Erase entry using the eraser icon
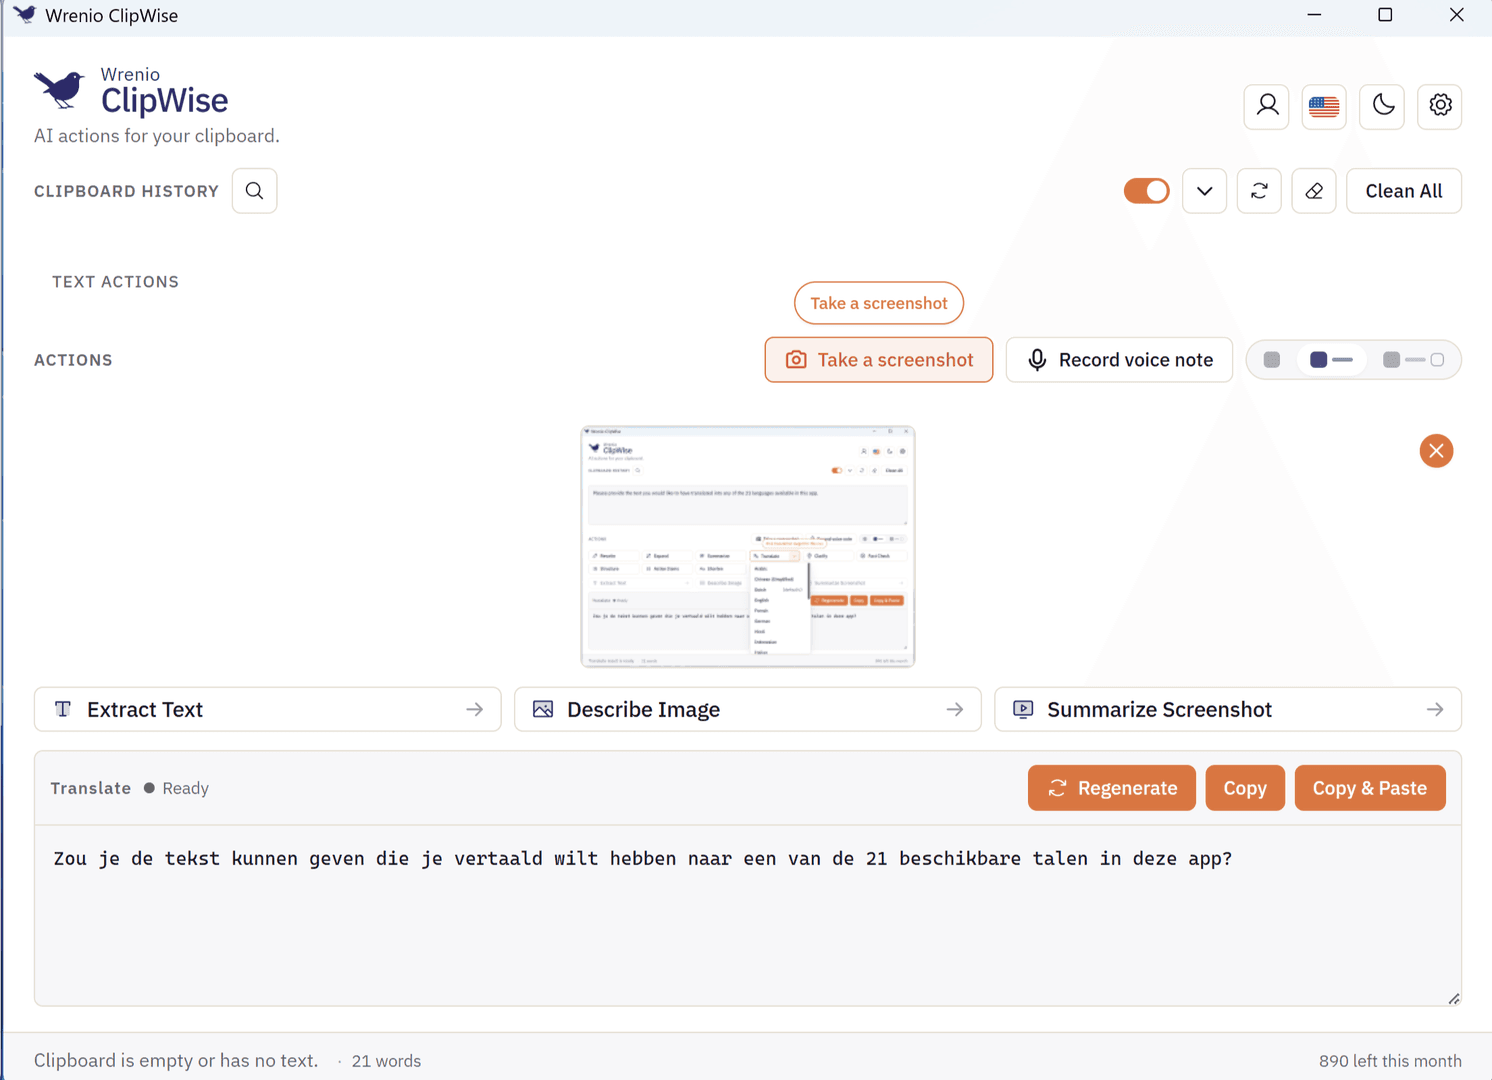The height and width of the screenshot is (1080, 1492). click(x=1314, y=191)
